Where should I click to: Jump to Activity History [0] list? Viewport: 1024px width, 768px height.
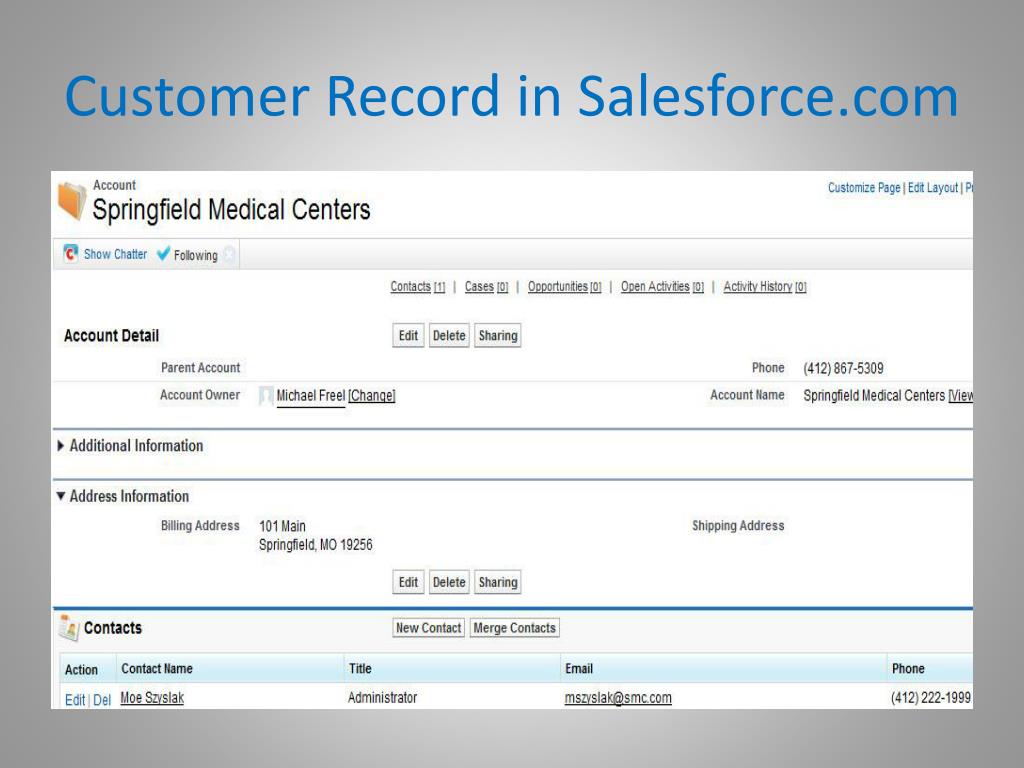[765, 287]
